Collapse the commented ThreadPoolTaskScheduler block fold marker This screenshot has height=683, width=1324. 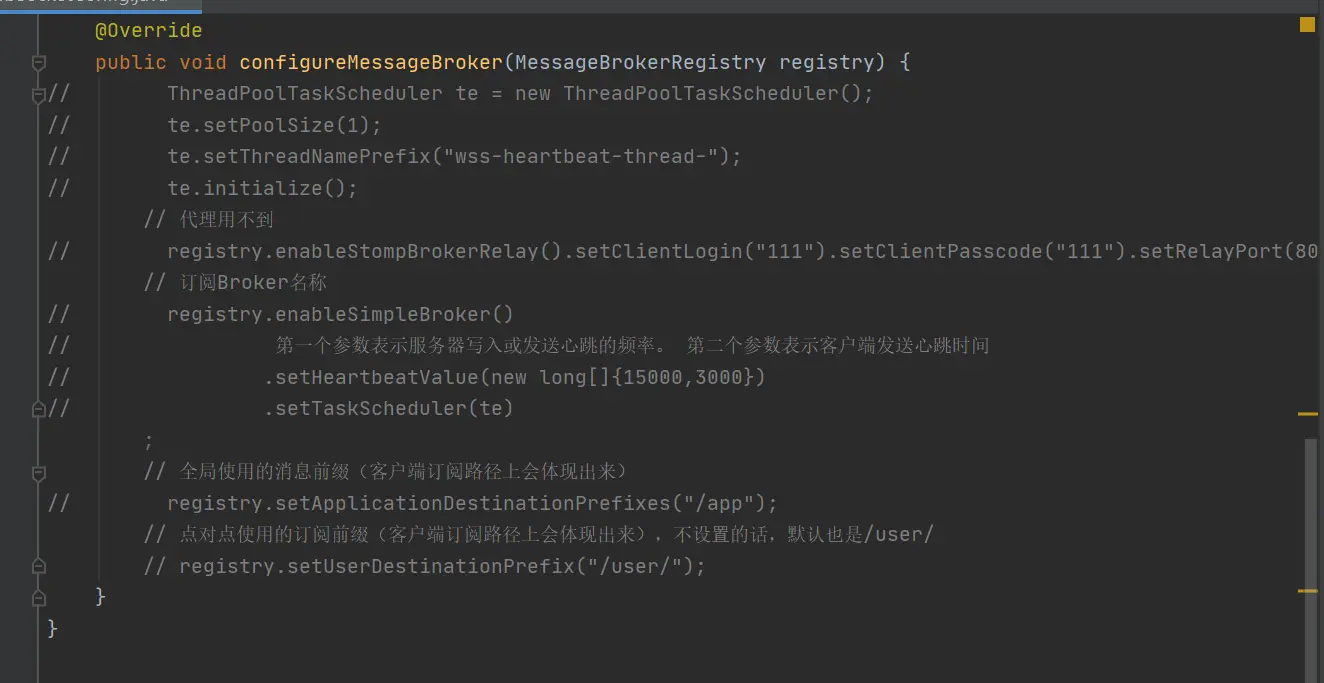39,95
